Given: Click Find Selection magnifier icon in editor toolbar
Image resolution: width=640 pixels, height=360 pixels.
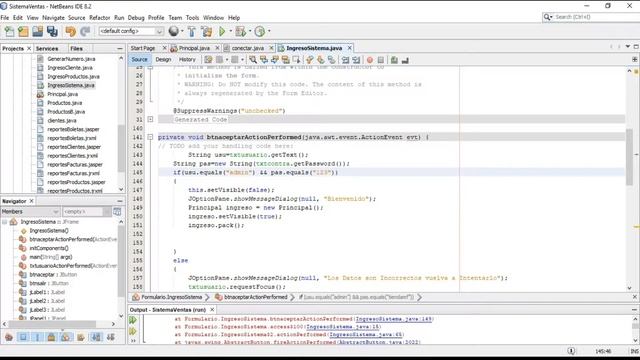Looking at the screenshot, I should tap(253, 60).
